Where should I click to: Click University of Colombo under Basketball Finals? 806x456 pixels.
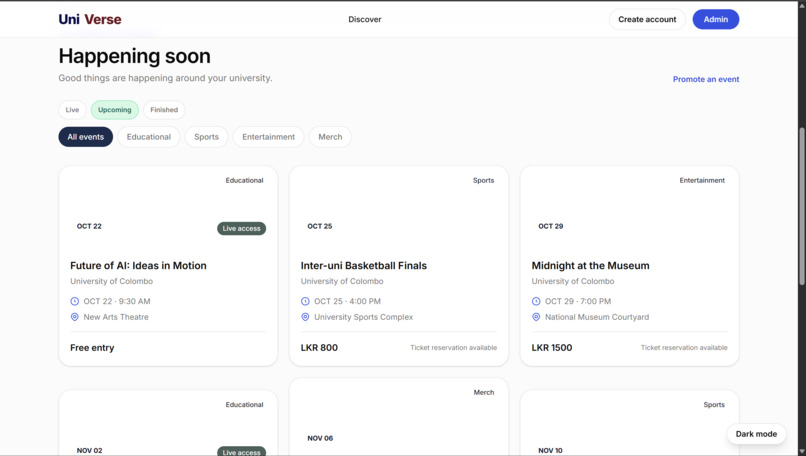342,281
